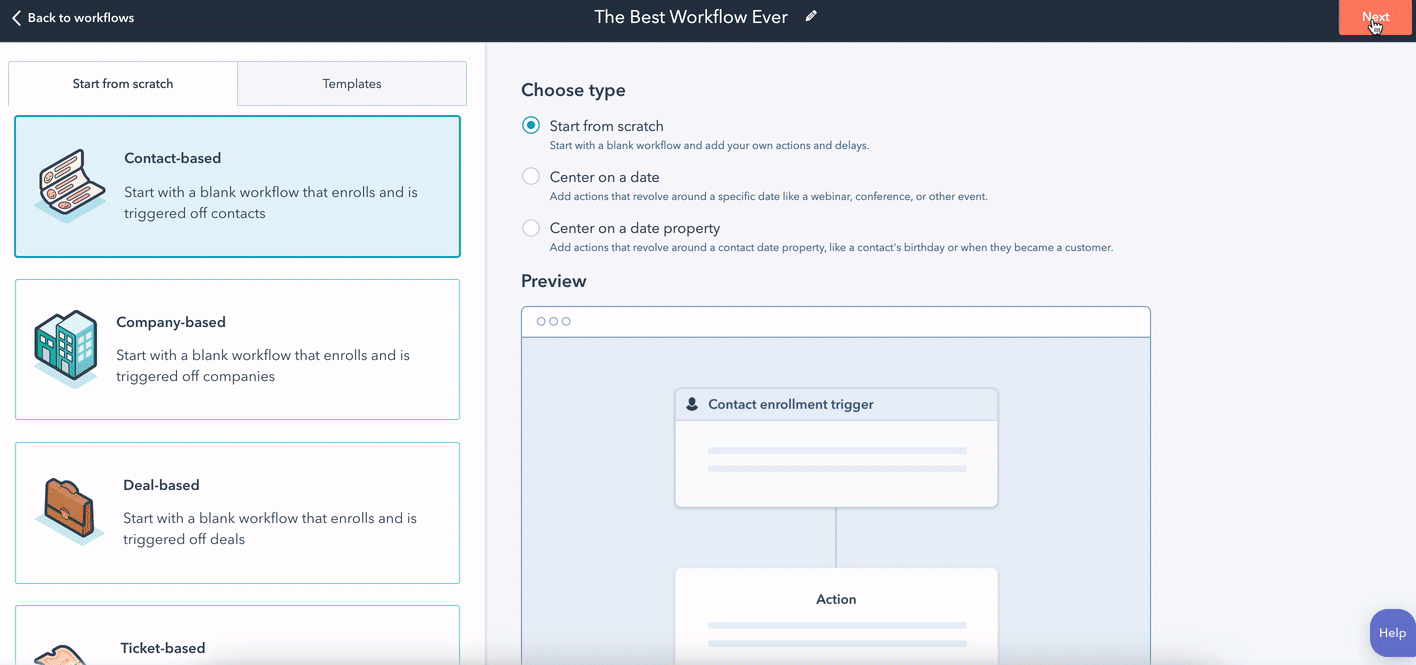Select the Company-based workflow card
1416x665 pixels.
click(x=237, y=349)
